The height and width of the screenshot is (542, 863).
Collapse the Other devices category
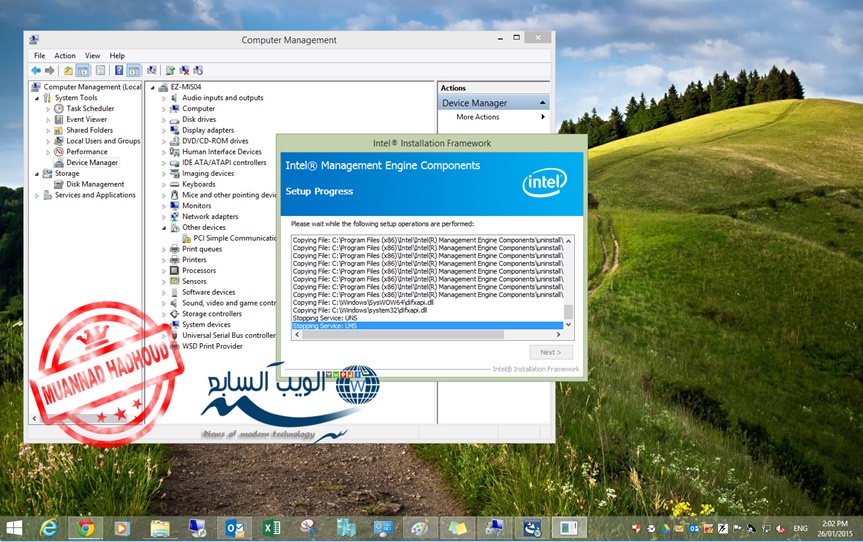click(164, 227)
